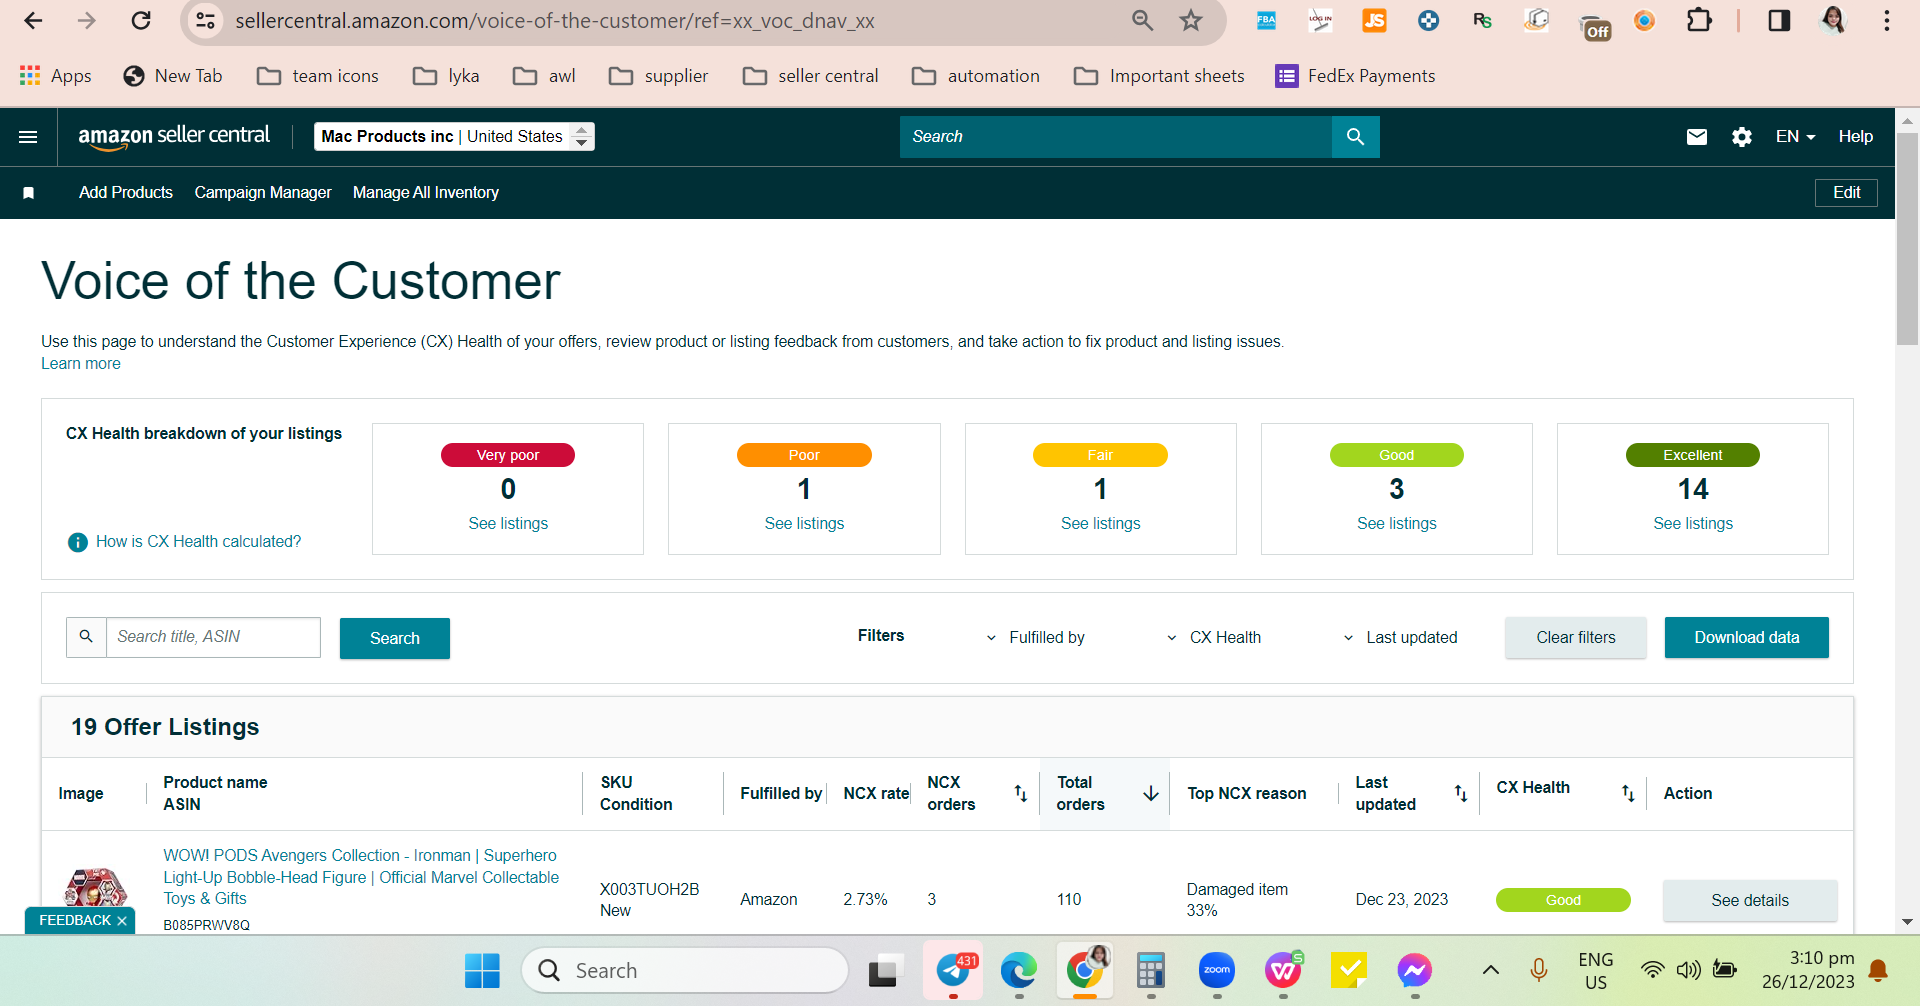This screenshot has width=1920, height=1006.
Task: See listings under Fair
Action: pyautogui.click(x=1100, y=524)
